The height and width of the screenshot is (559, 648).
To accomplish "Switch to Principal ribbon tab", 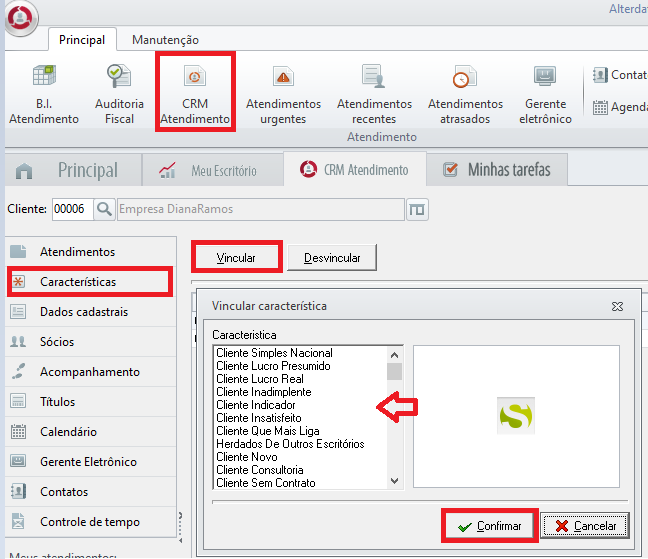I will (x=82, y=40).
